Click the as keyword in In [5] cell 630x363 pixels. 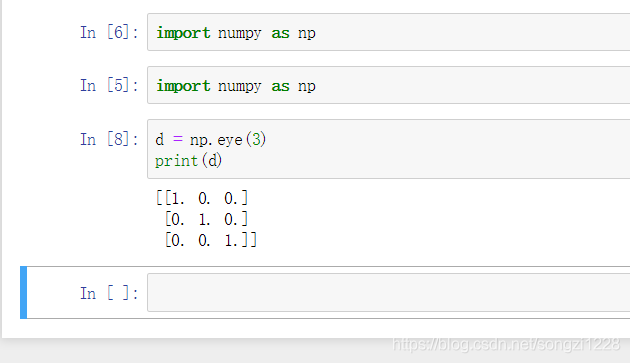click(x=280, y=86)
